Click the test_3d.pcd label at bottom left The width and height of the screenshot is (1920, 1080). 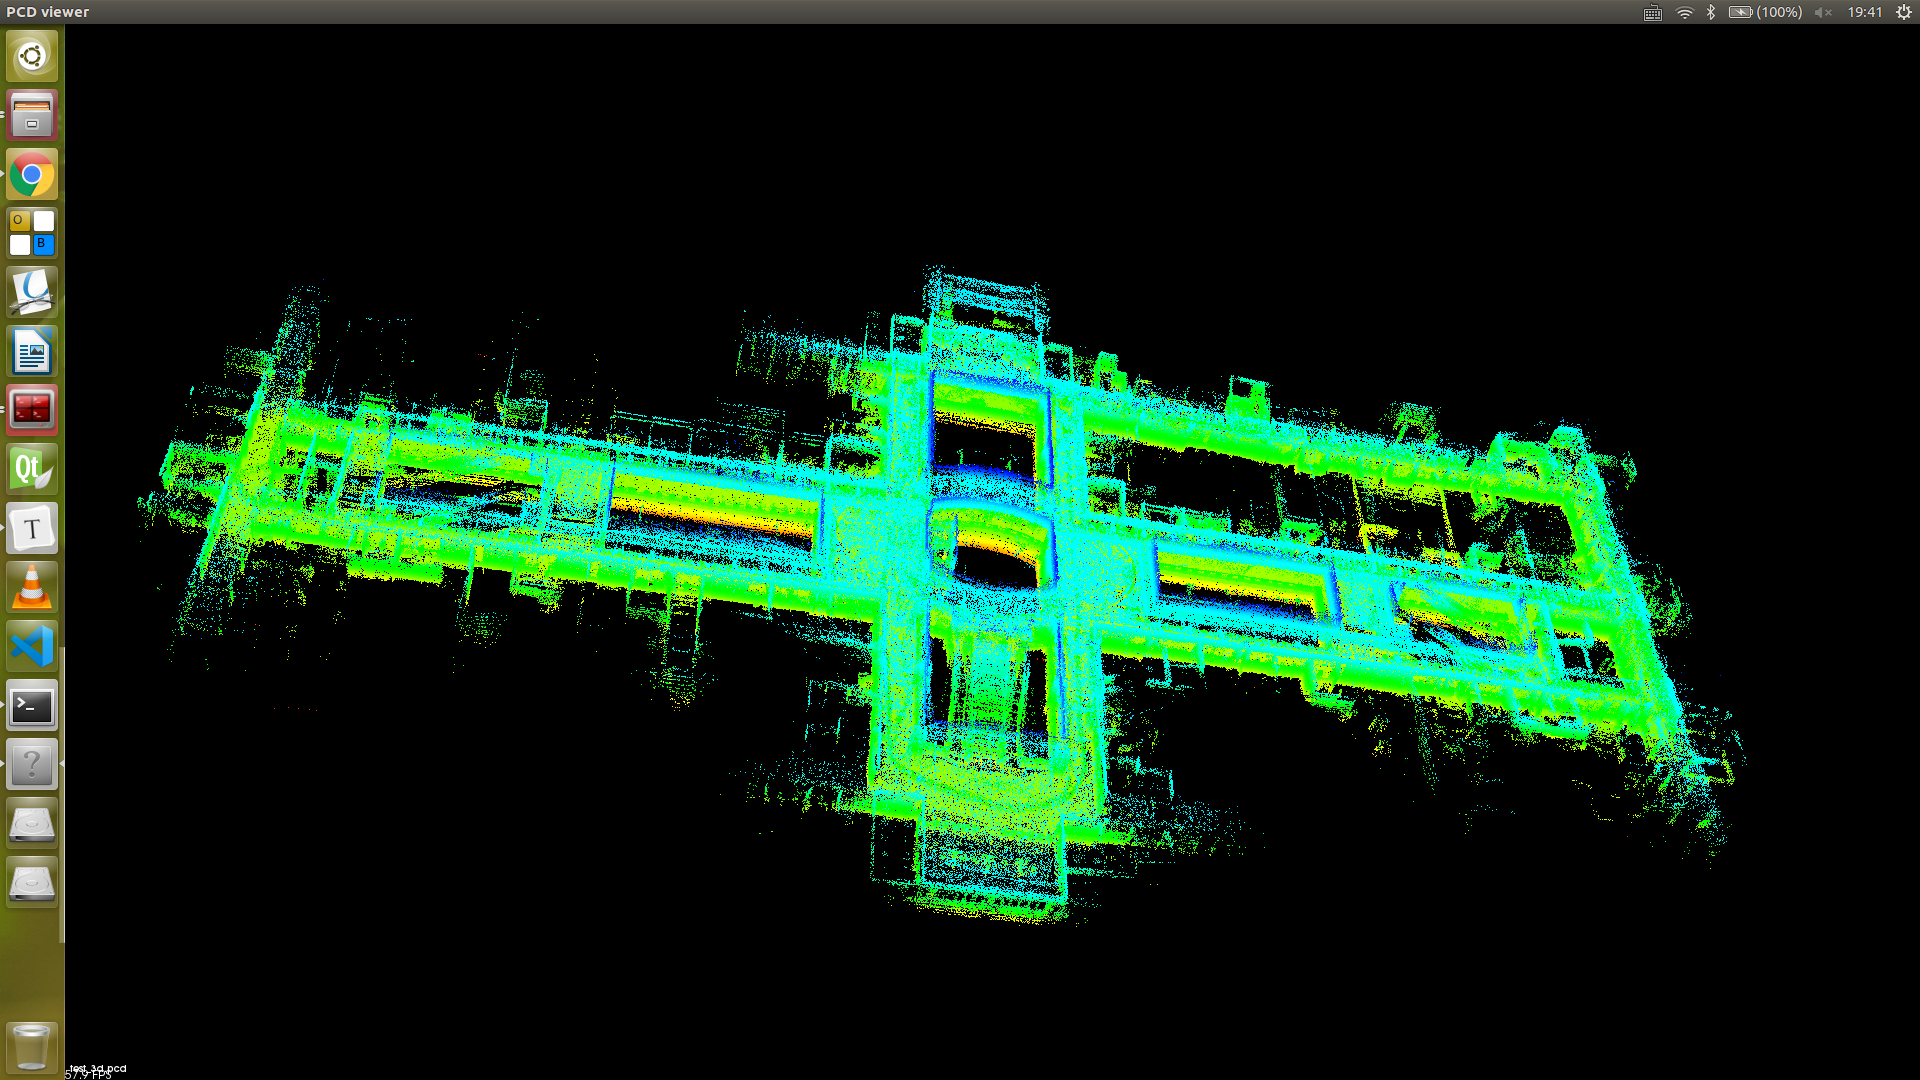point(96,1068)
